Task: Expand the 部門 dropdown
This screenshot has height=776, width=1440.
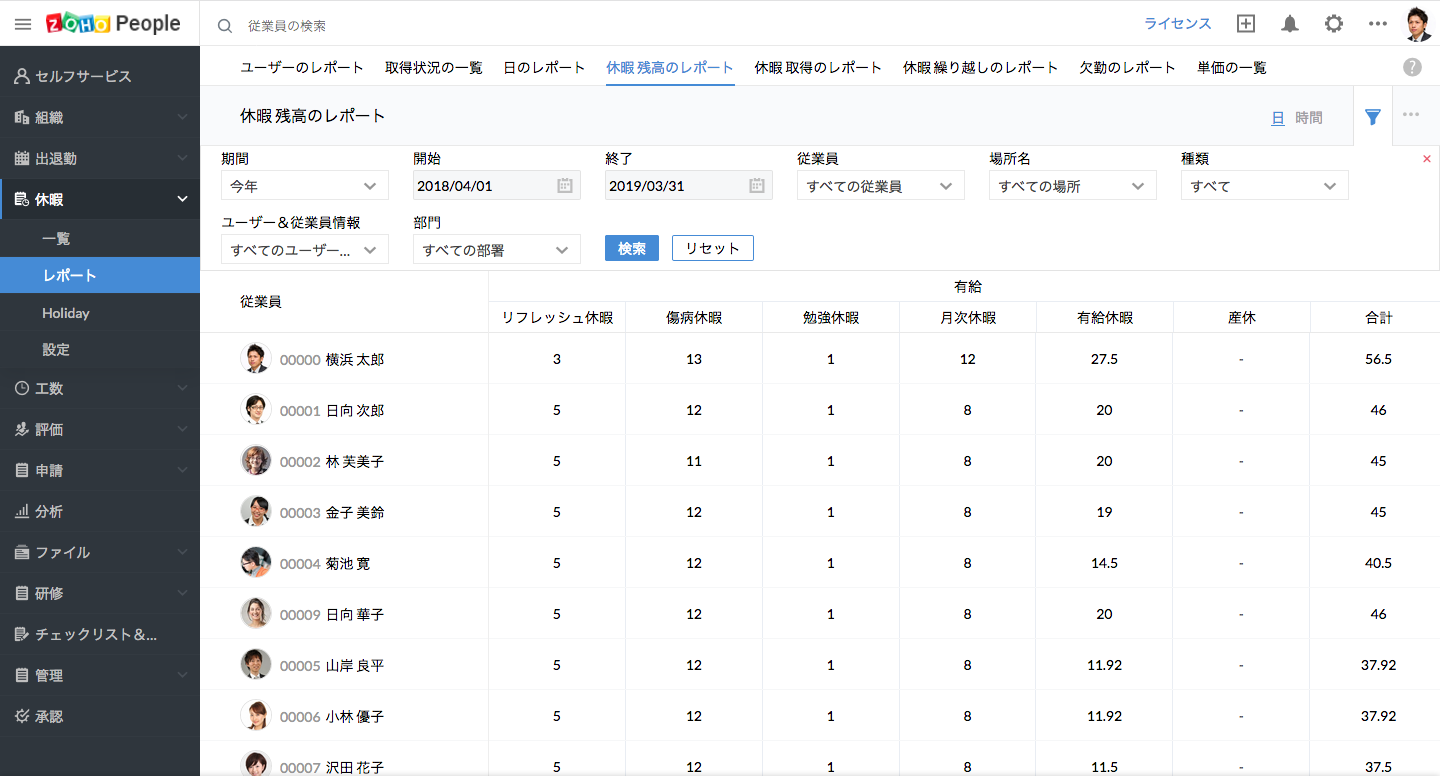Action: tap(496, 250)
